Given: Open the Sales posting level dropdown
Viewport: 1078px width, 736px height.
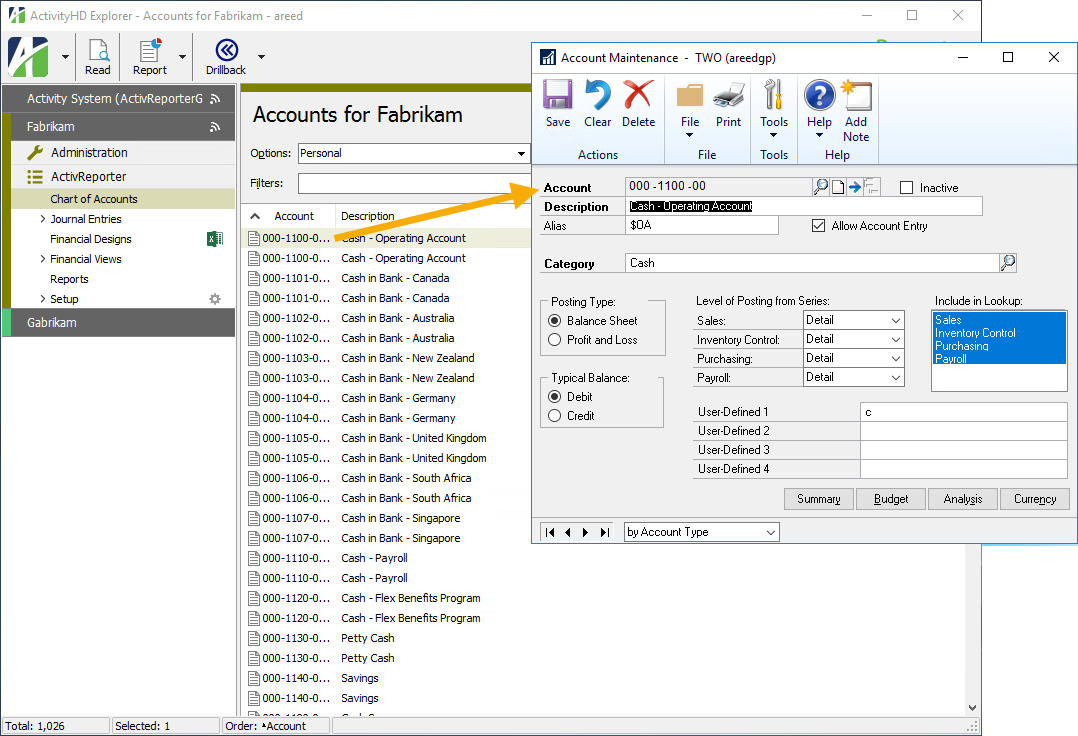Looking at the screenshot, I should (895, 320).
